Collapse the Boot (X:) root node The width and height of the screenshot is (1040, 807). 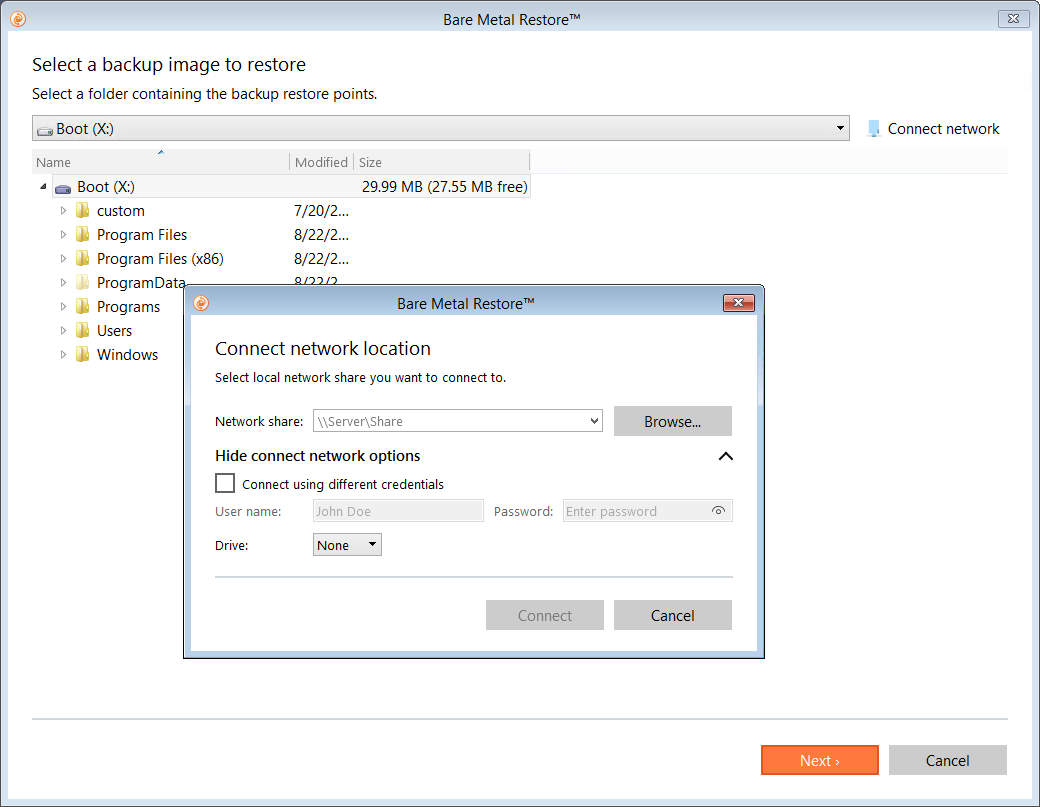43,187
